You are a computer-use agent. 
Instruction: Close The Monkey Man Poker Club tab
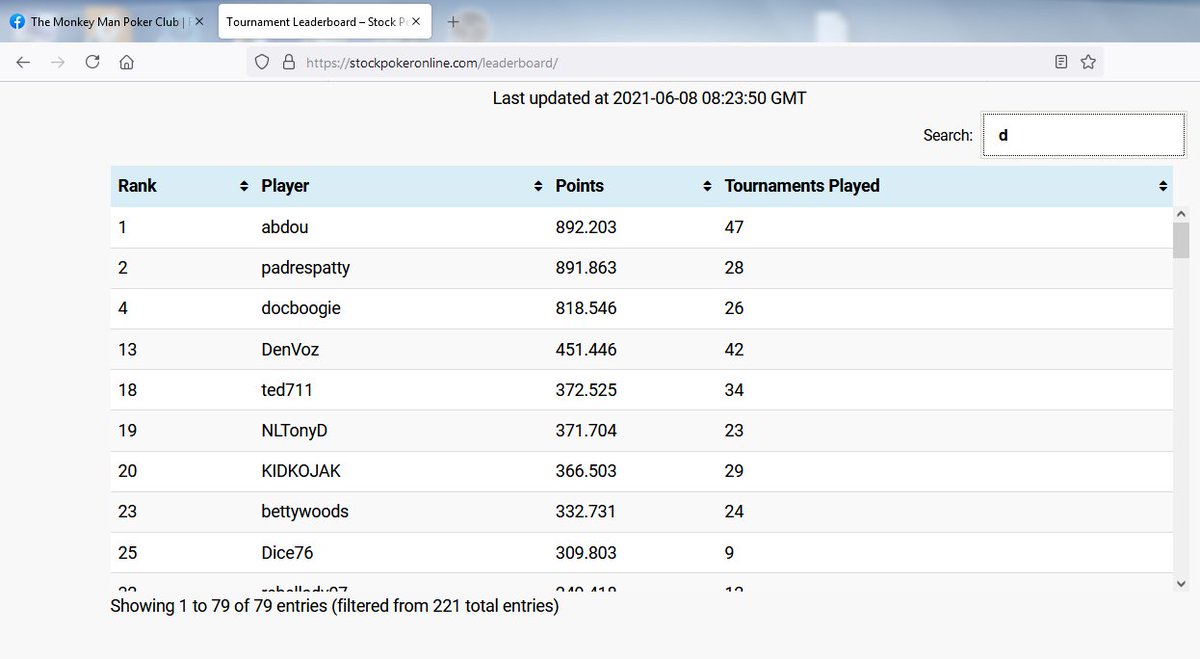[x=199, y=21]
